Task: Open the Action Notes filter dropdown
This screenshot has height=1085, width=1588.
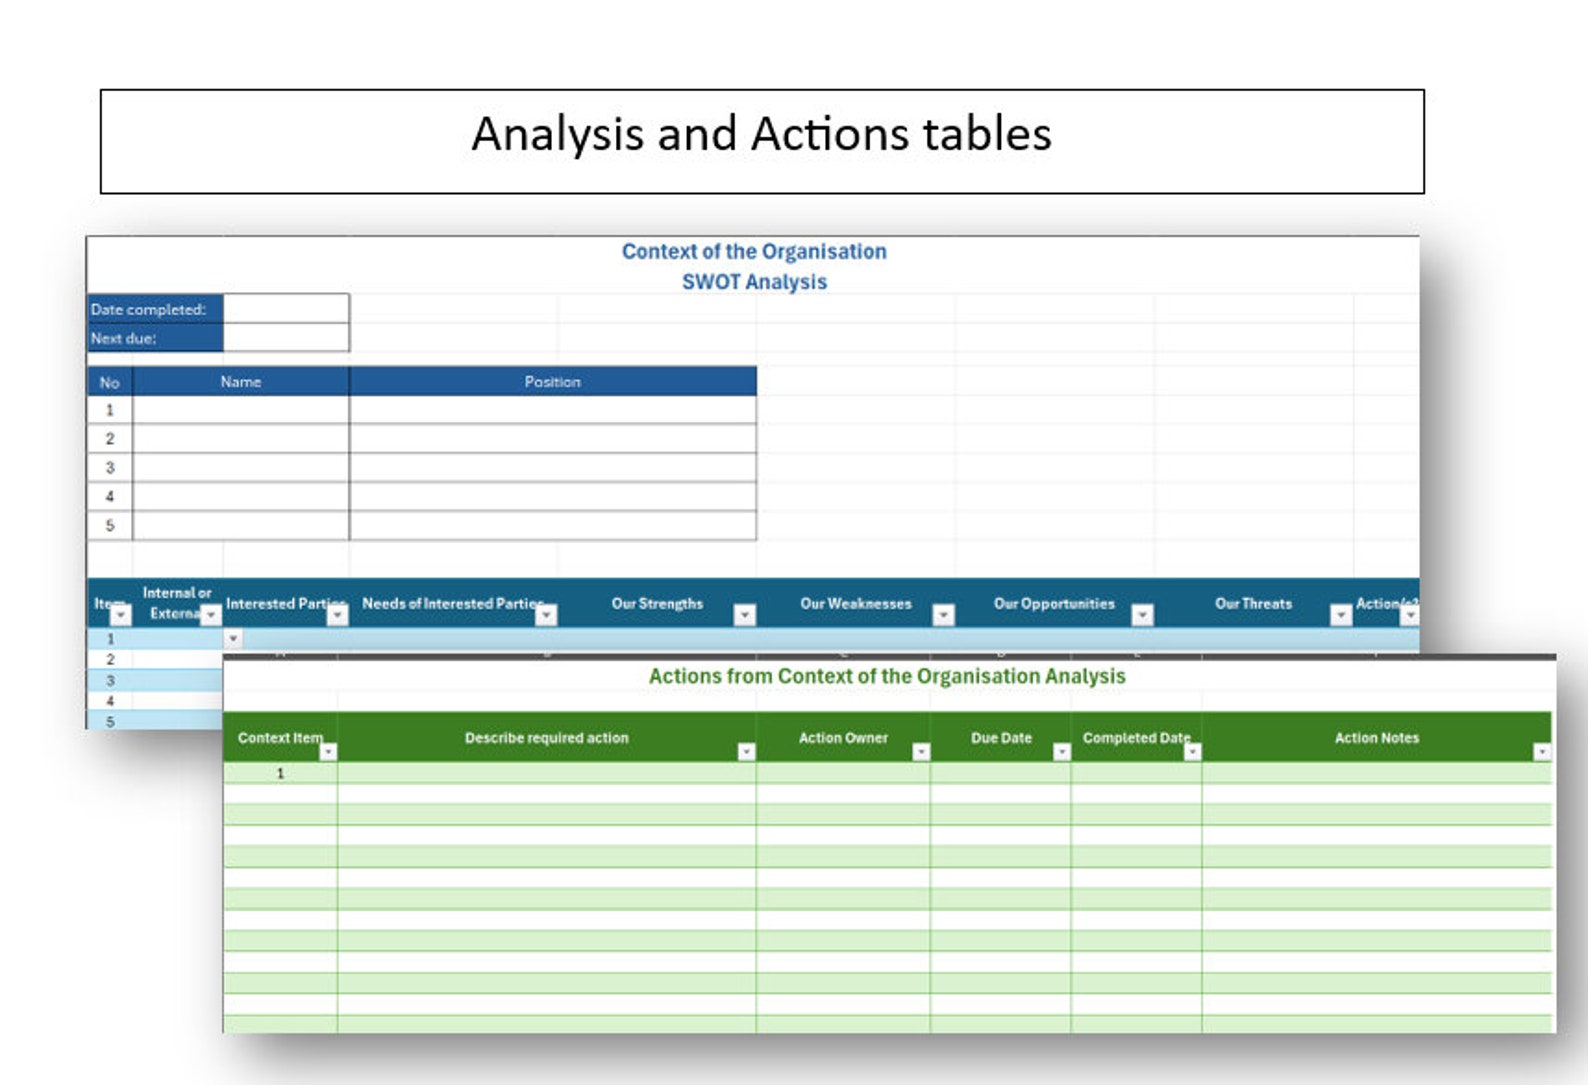Action: pyautogui.click(x=1542, y=752)
